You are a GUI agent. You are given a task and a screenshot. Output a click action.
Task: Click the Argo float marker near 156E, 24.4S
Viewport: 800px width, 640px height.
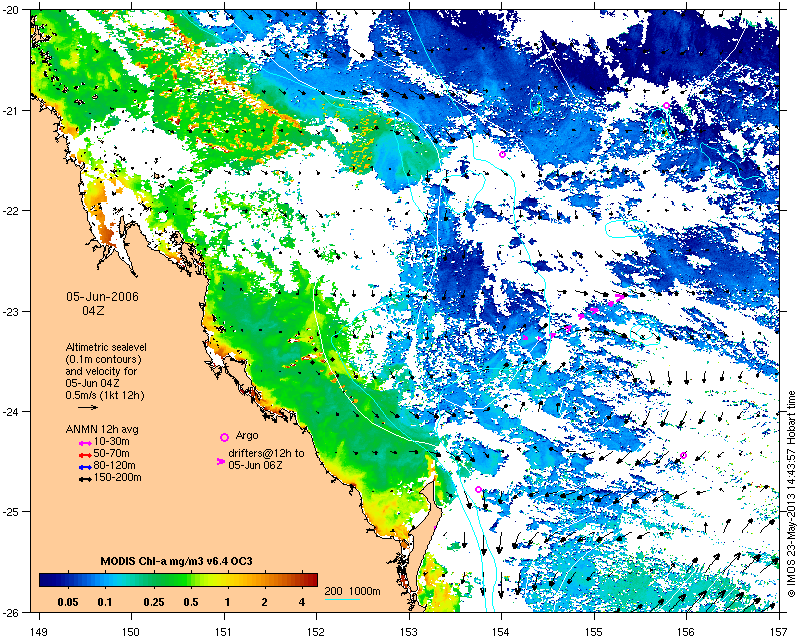tap(684, 455)
